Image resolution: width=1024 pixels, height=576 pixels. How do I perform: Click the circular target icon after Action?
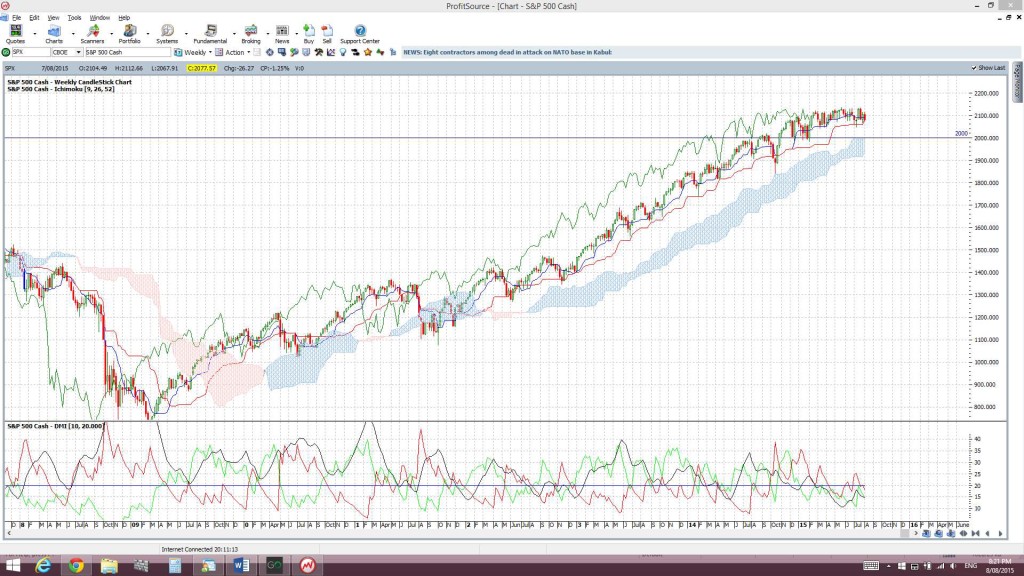click(x=269, y=52)
